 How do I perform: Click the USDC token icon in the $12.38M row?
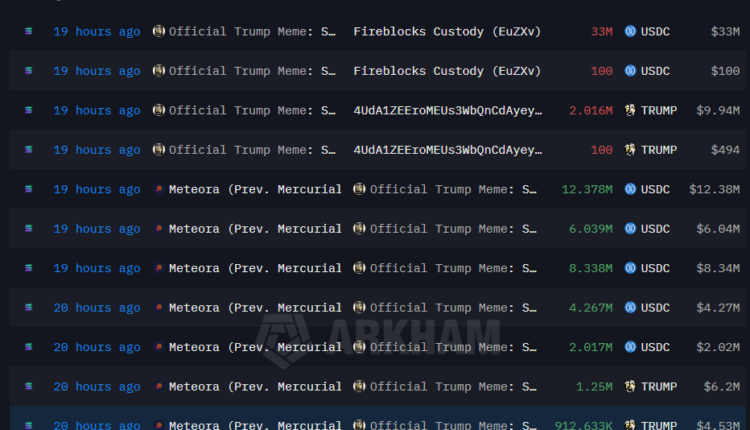tap(630, 190)
